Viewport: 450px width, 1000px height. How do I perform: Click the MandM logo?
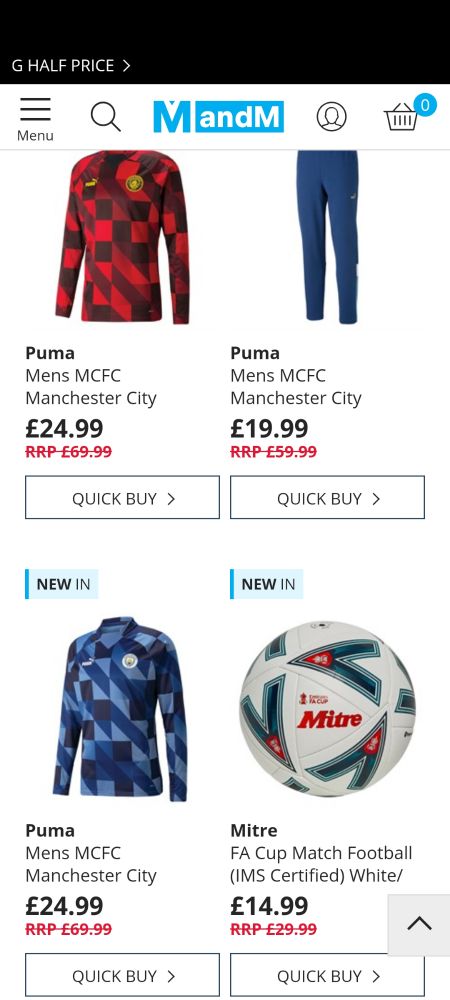click(218, 117)
